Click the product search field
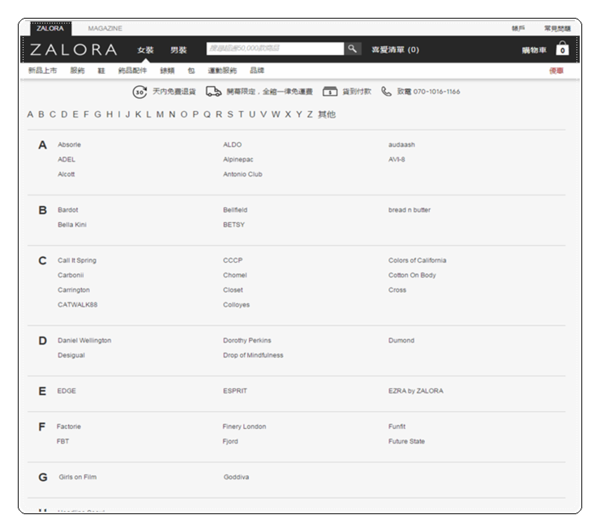Image resolution: width=600 pixels, height=532 pixels. (x=275, y=49)
